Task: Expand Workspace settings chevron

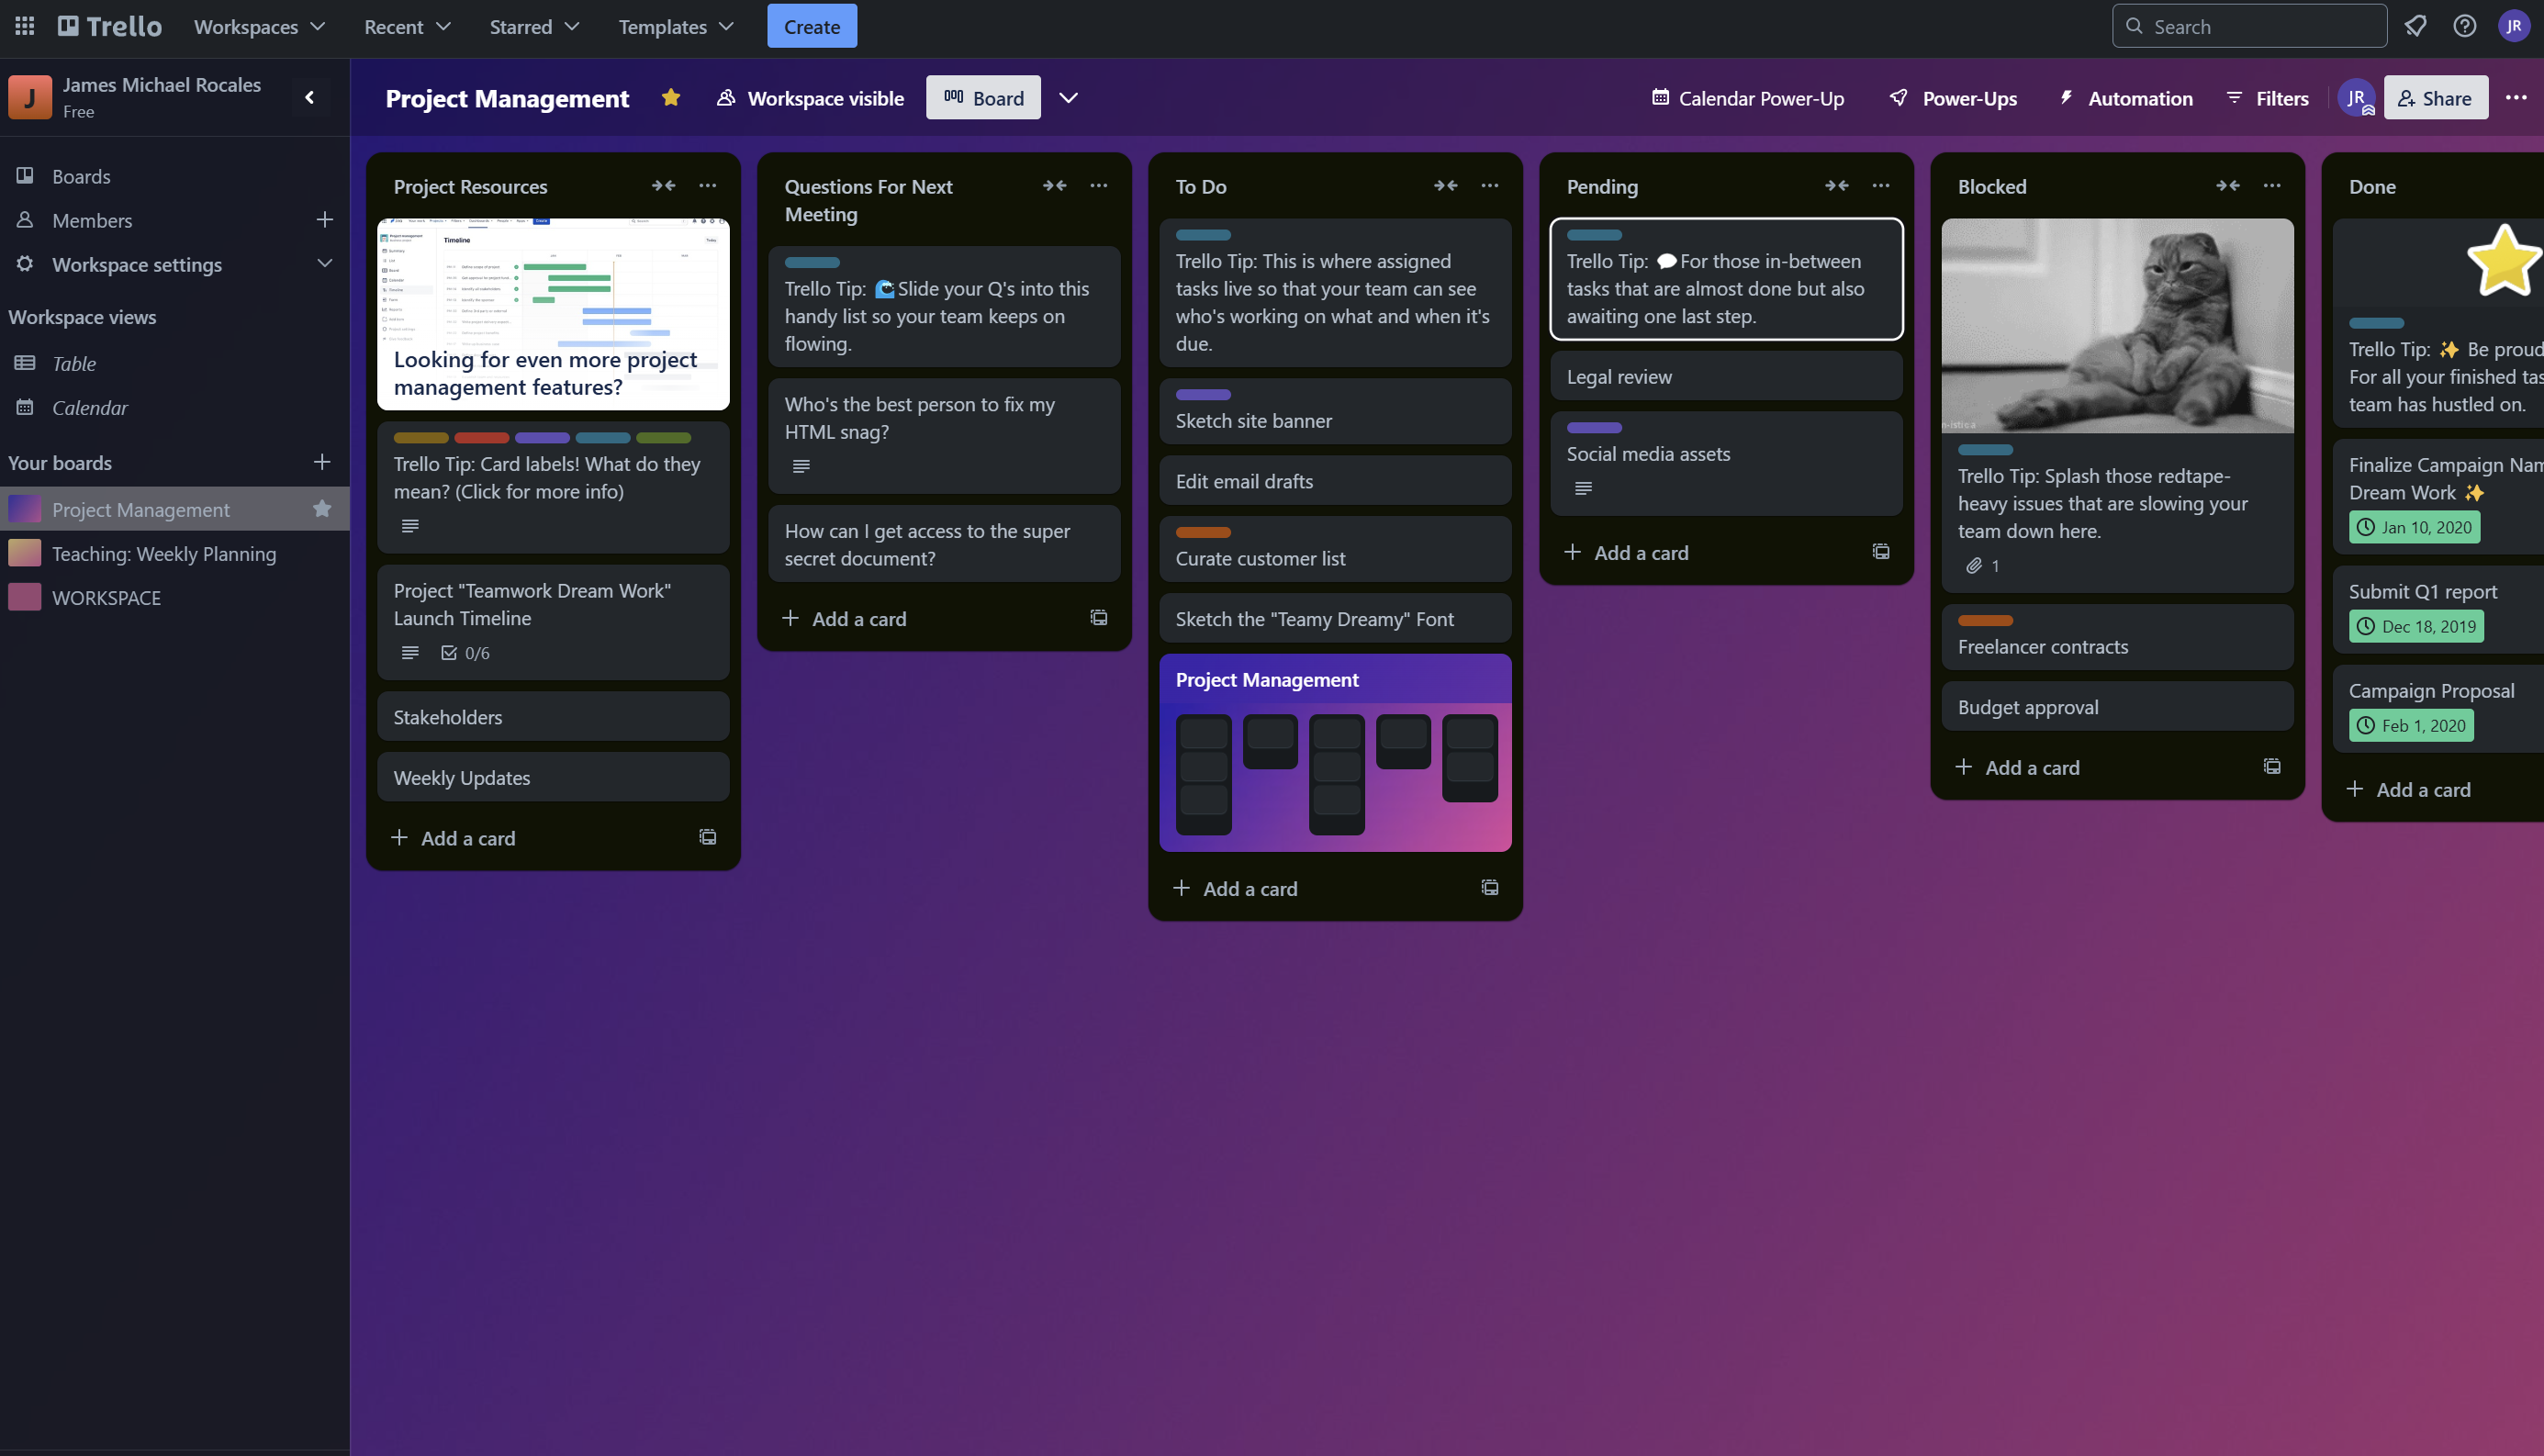Action: (x=324, y=264)
